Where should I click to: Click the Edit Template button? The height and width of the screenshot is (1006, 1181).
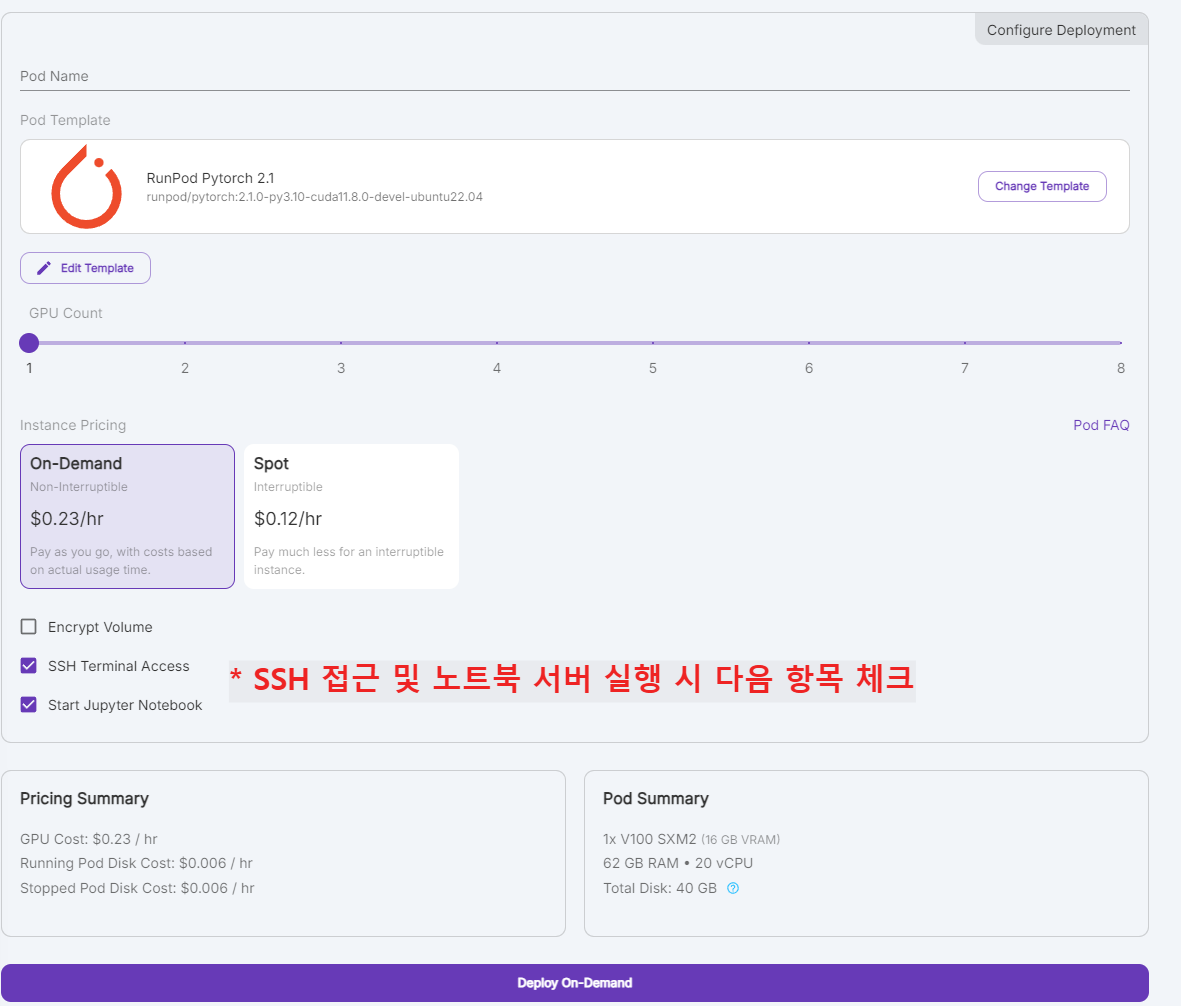[x=85, y=267]
